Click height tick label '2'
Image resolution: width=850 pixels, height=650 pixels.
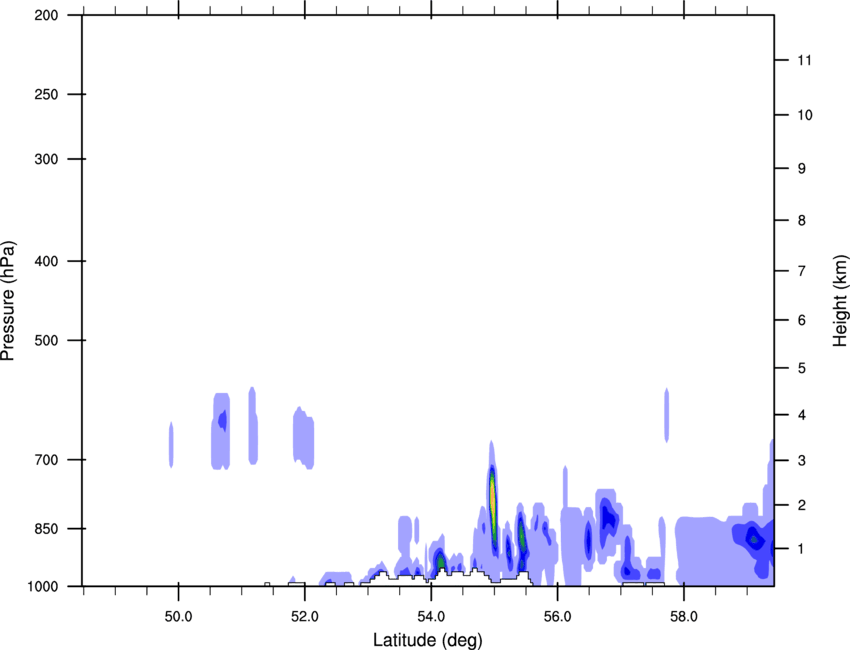point(802,505)
